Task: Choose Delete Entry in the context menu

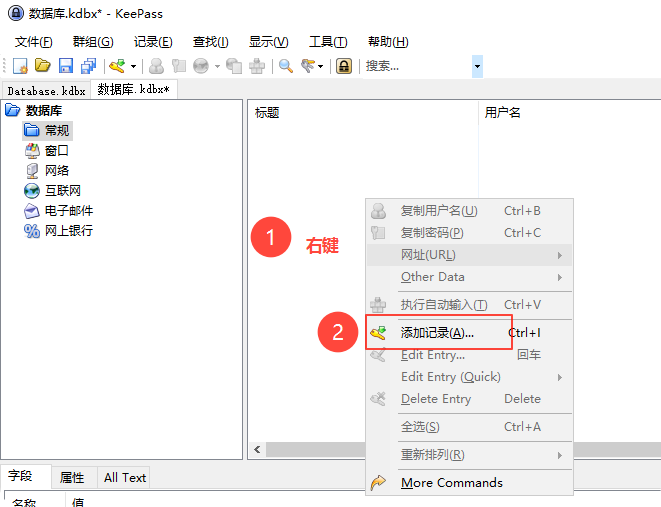Action: click(x=469, y=399)
